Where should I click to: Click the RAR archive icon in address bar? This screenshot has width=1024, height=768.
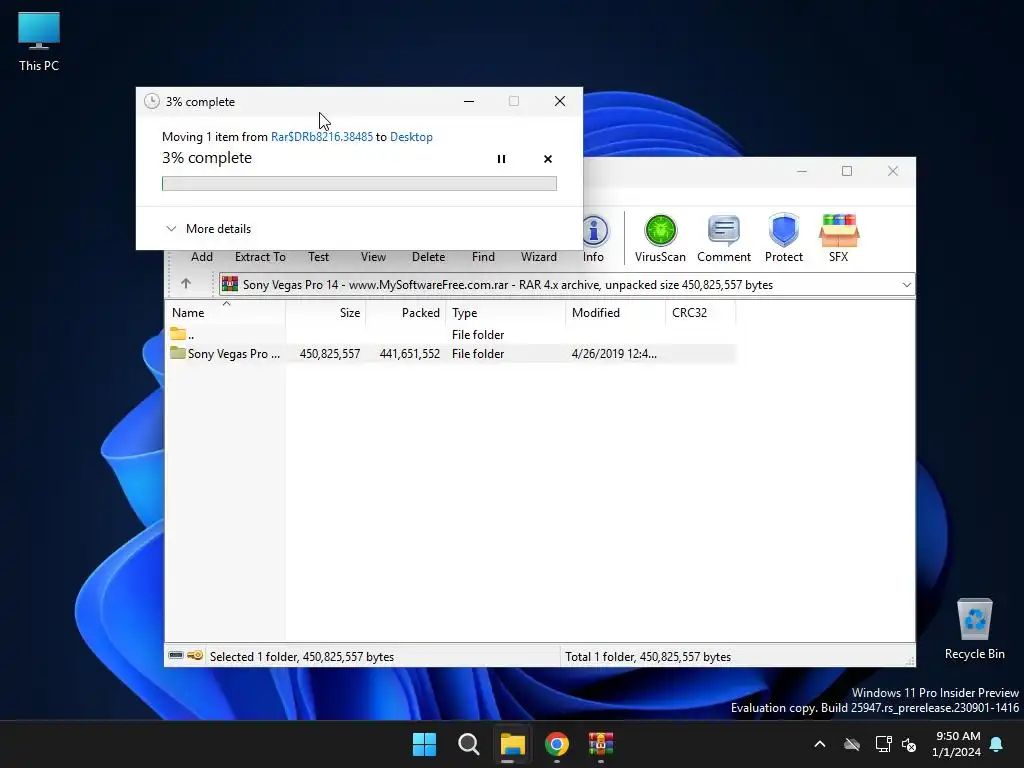pos(230,284)
